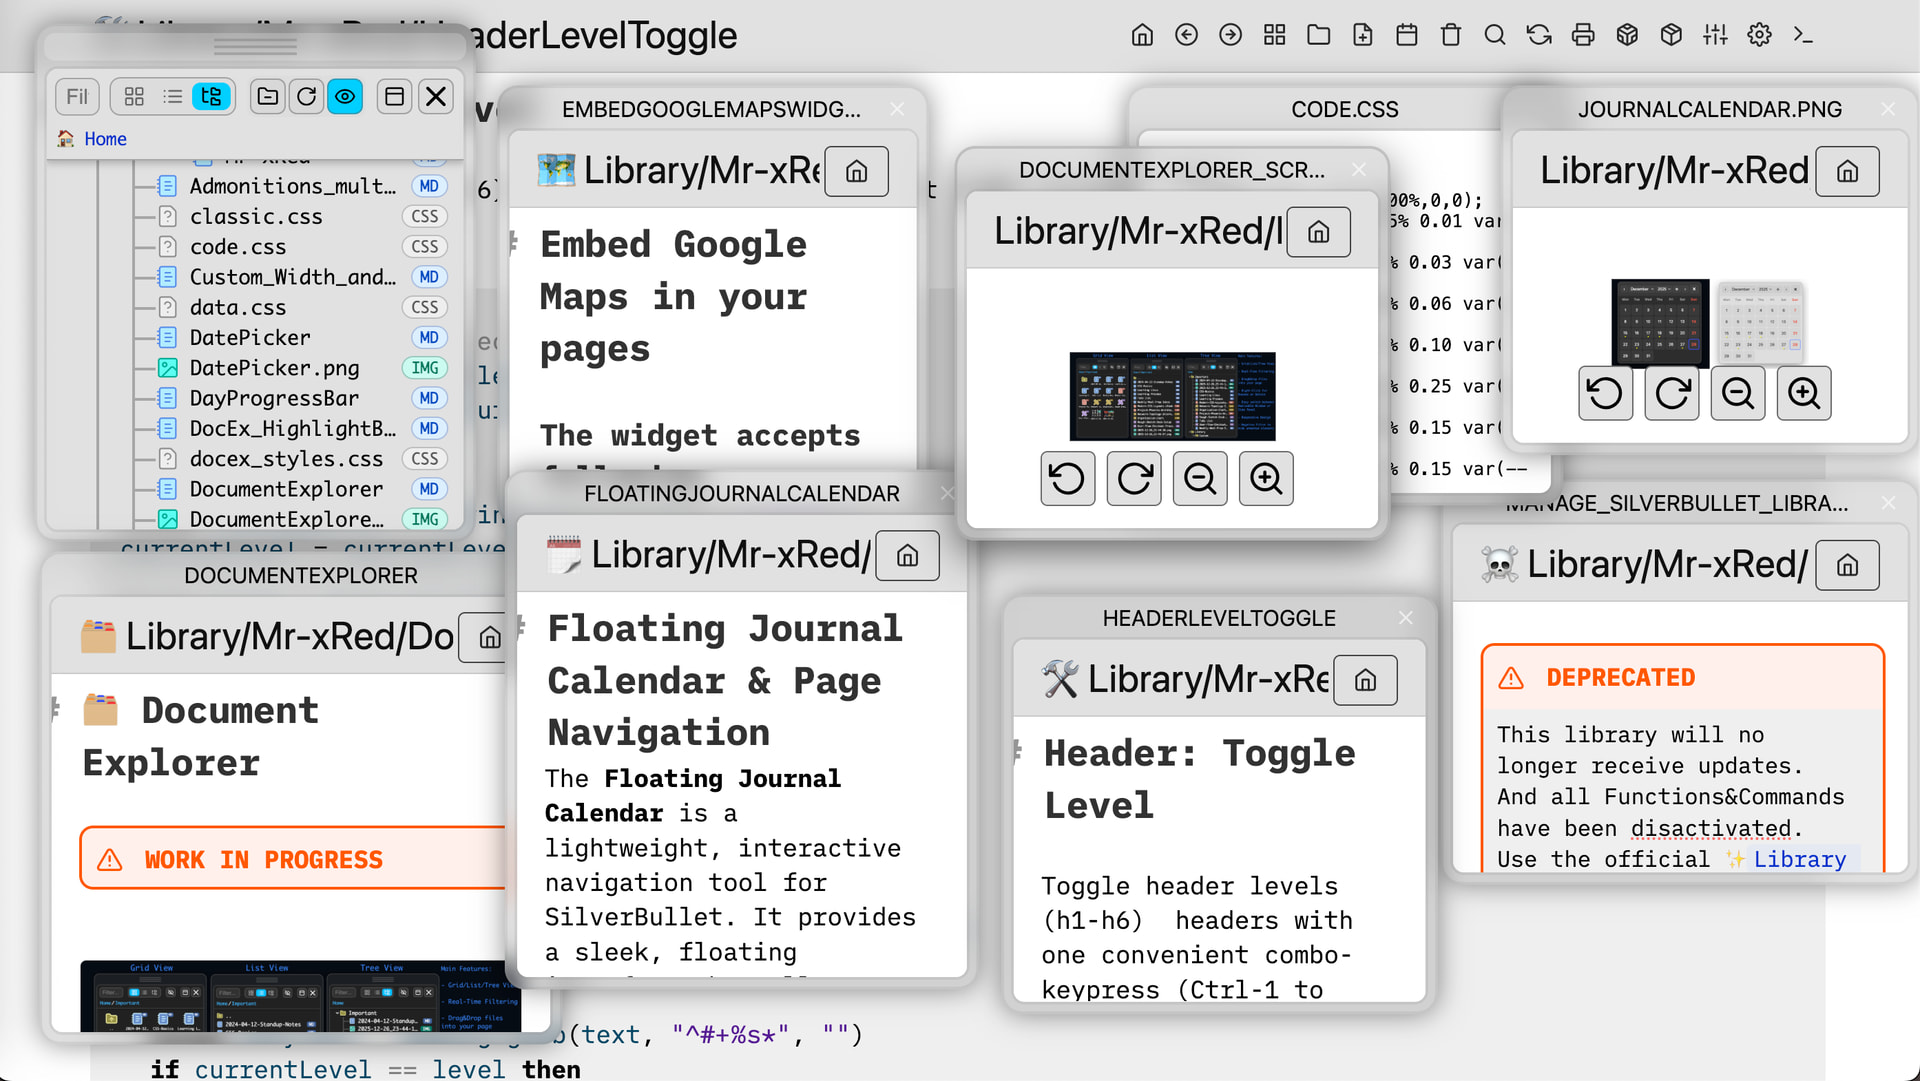Navigate back with left arrow icon
Screen dimensions: 1920x1081
point(1186,36)
